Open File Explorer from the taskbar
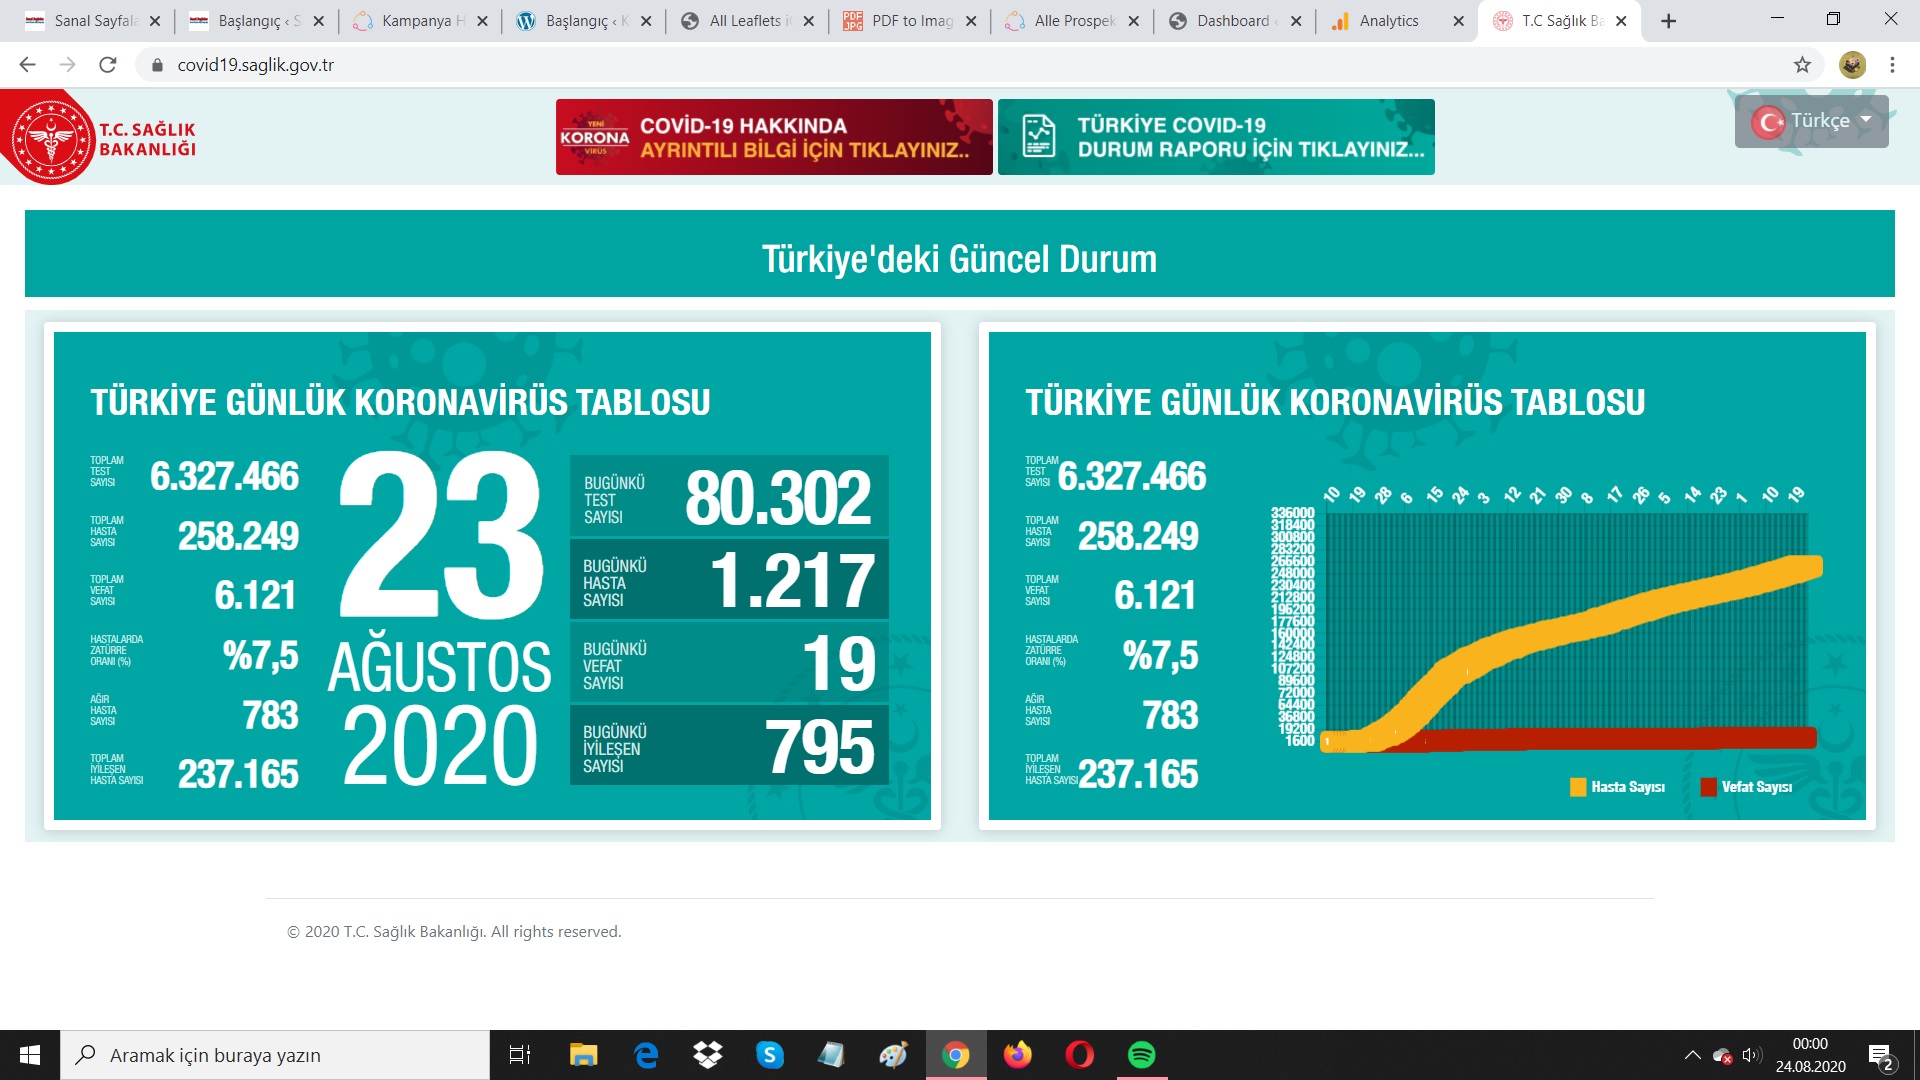 pos(583,1055)
